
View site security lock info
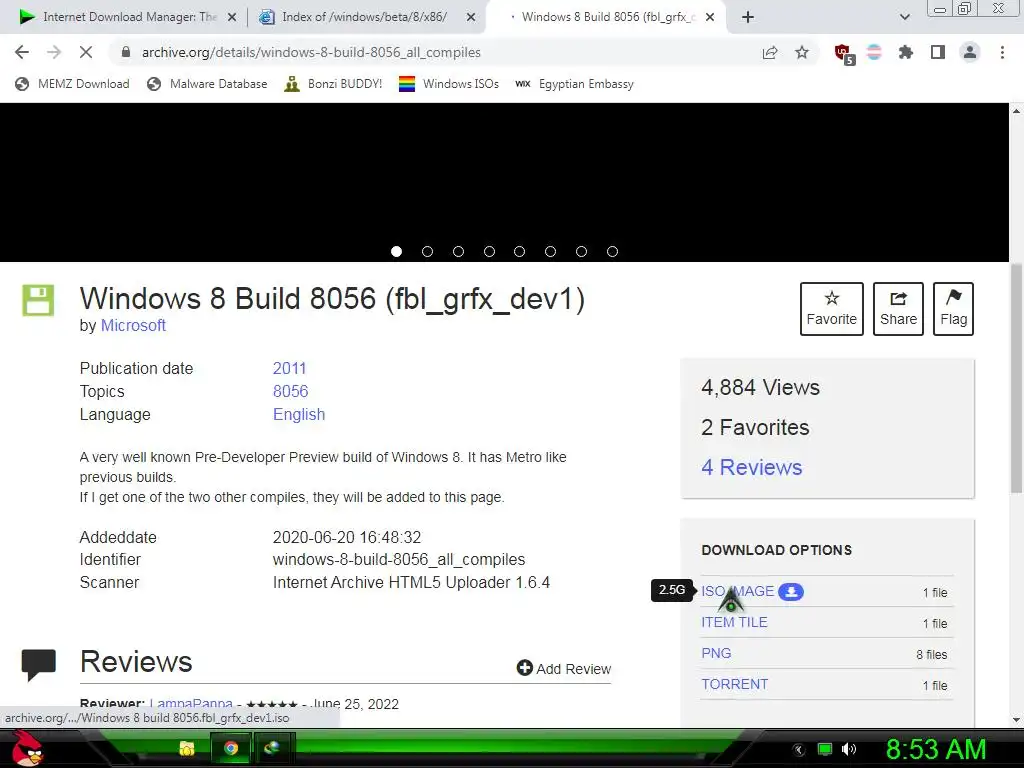point(126,52)
